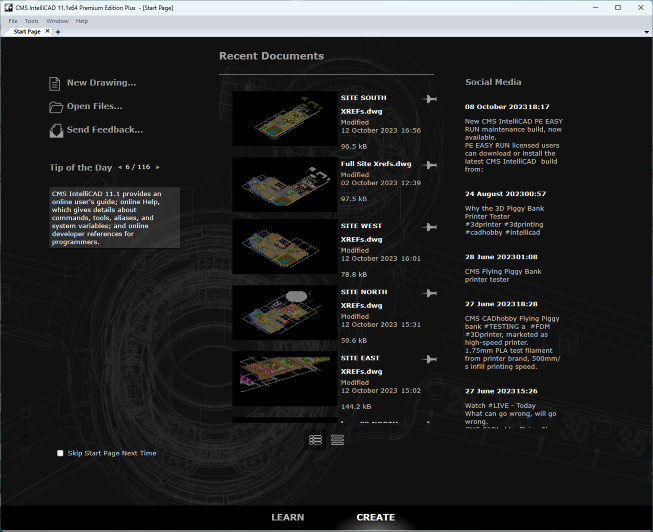Click the '144.2 kB' file size text
The width and height of the screenshot is (653, 532).
pyautogui.click(x=356, y=407)
